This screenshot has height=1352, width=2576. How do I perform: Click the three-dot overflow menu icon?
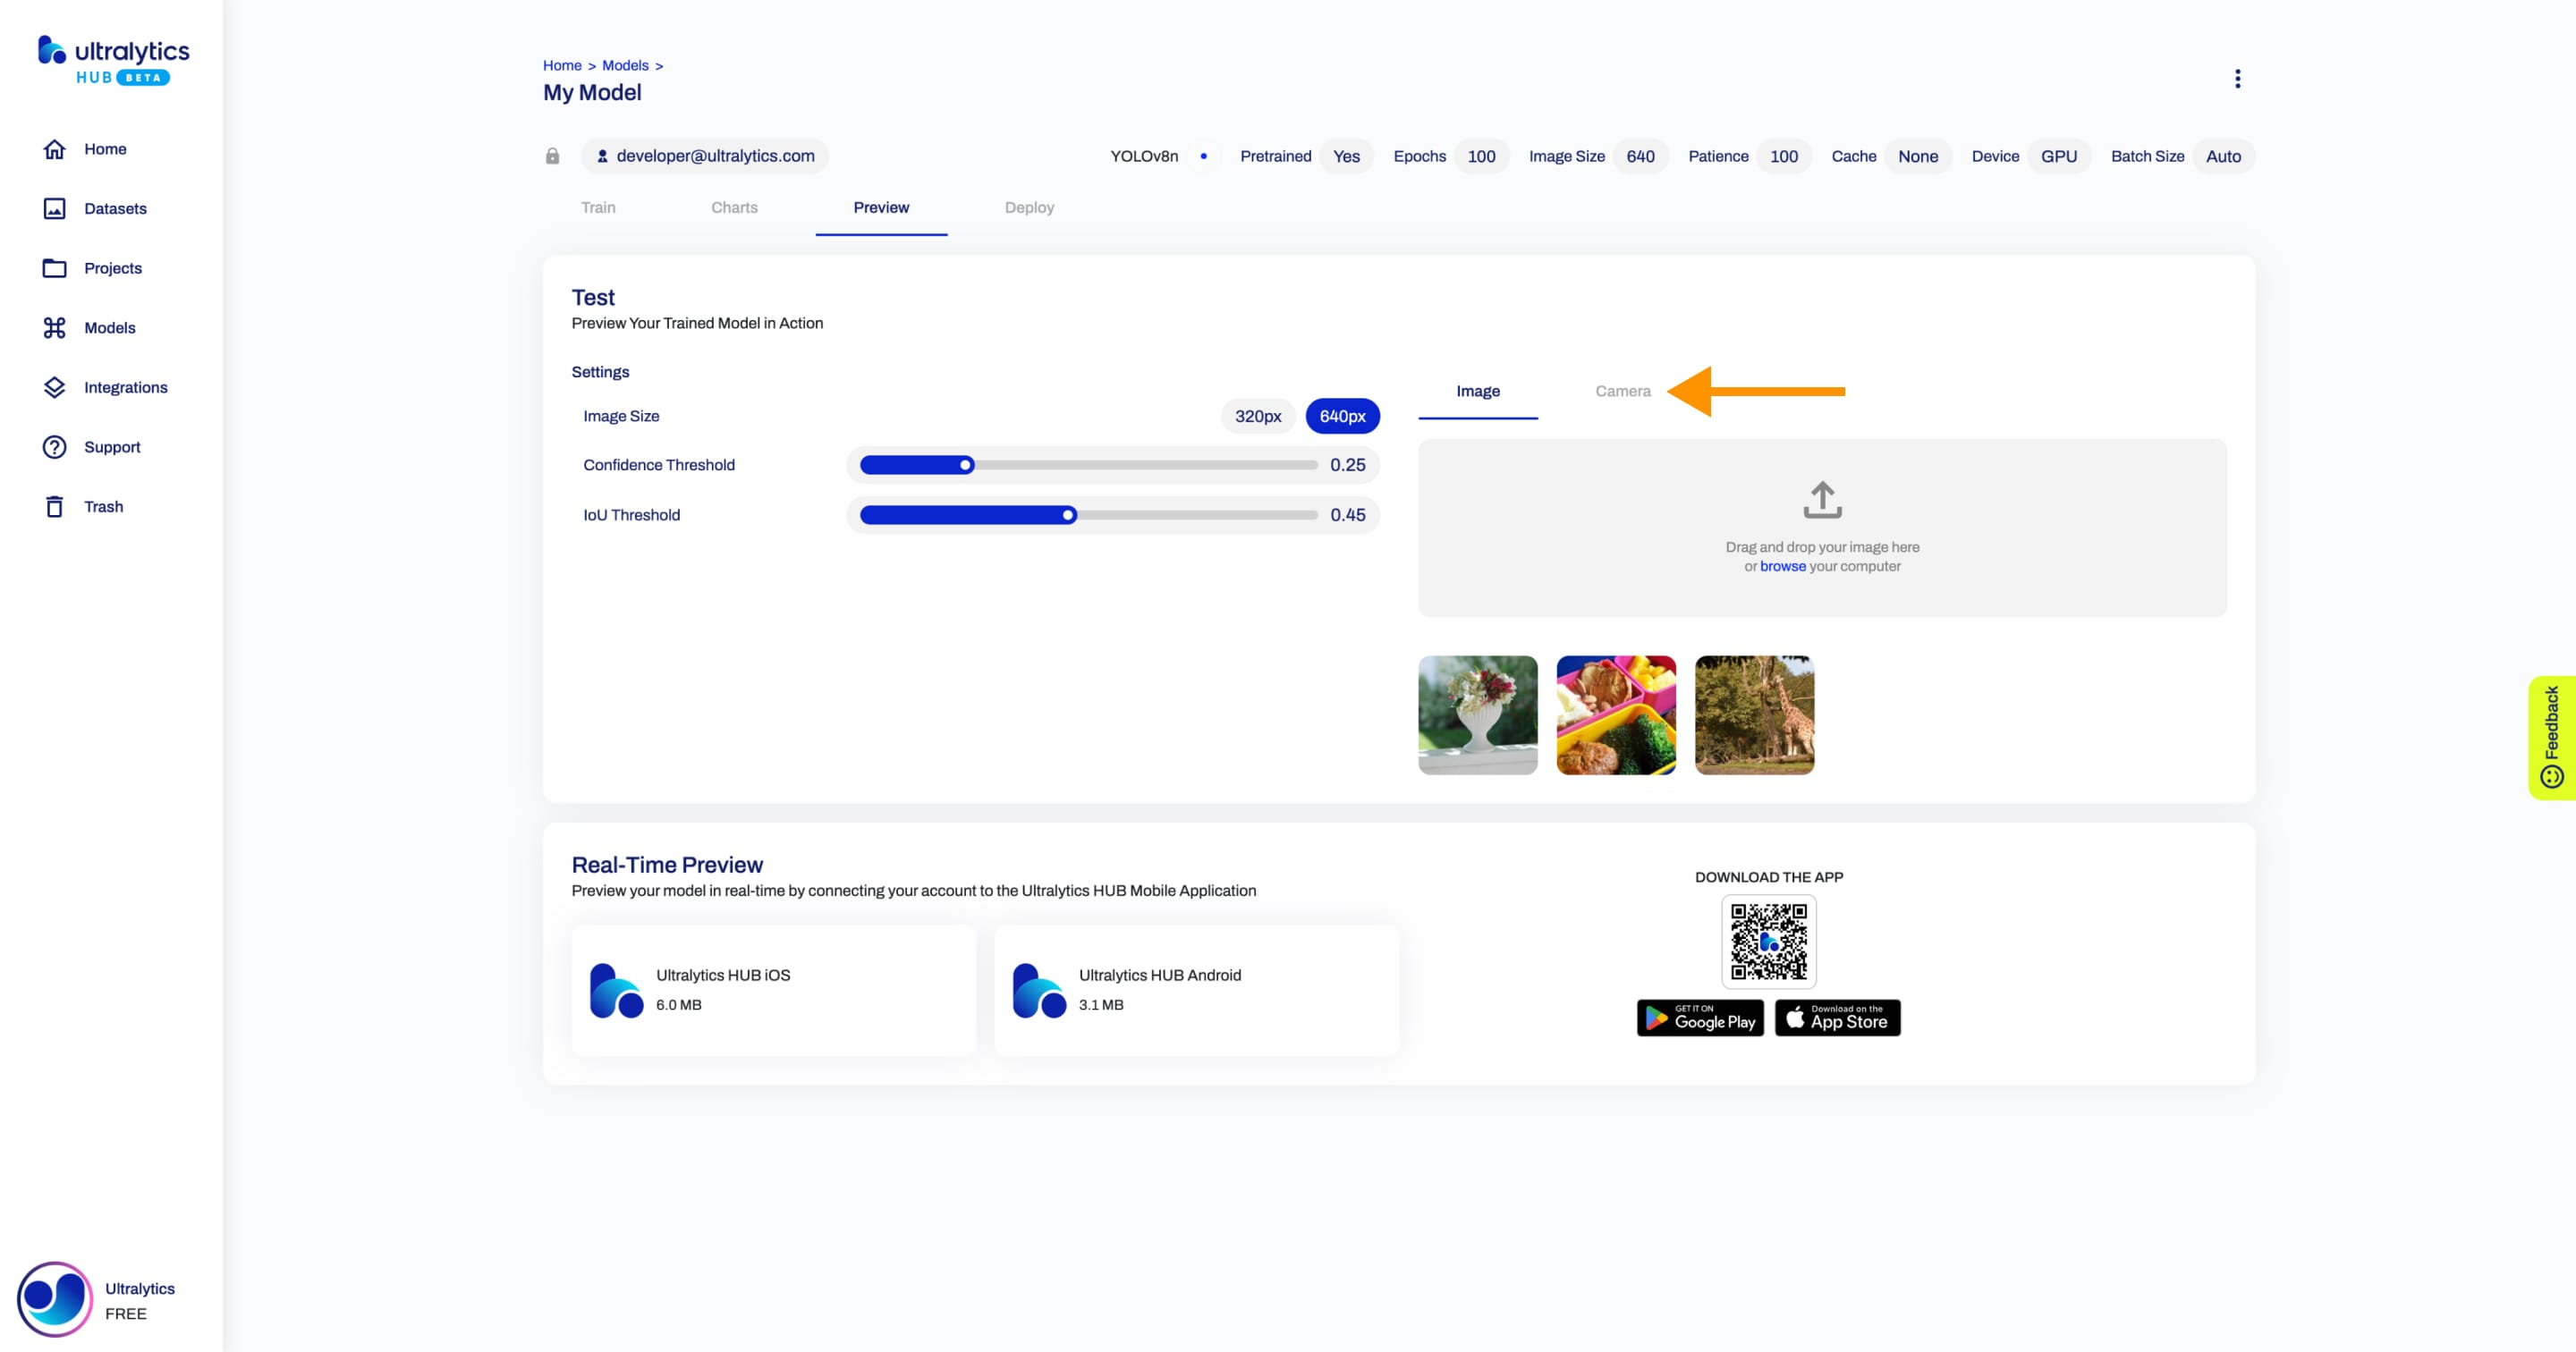[x=2237, y=79]
